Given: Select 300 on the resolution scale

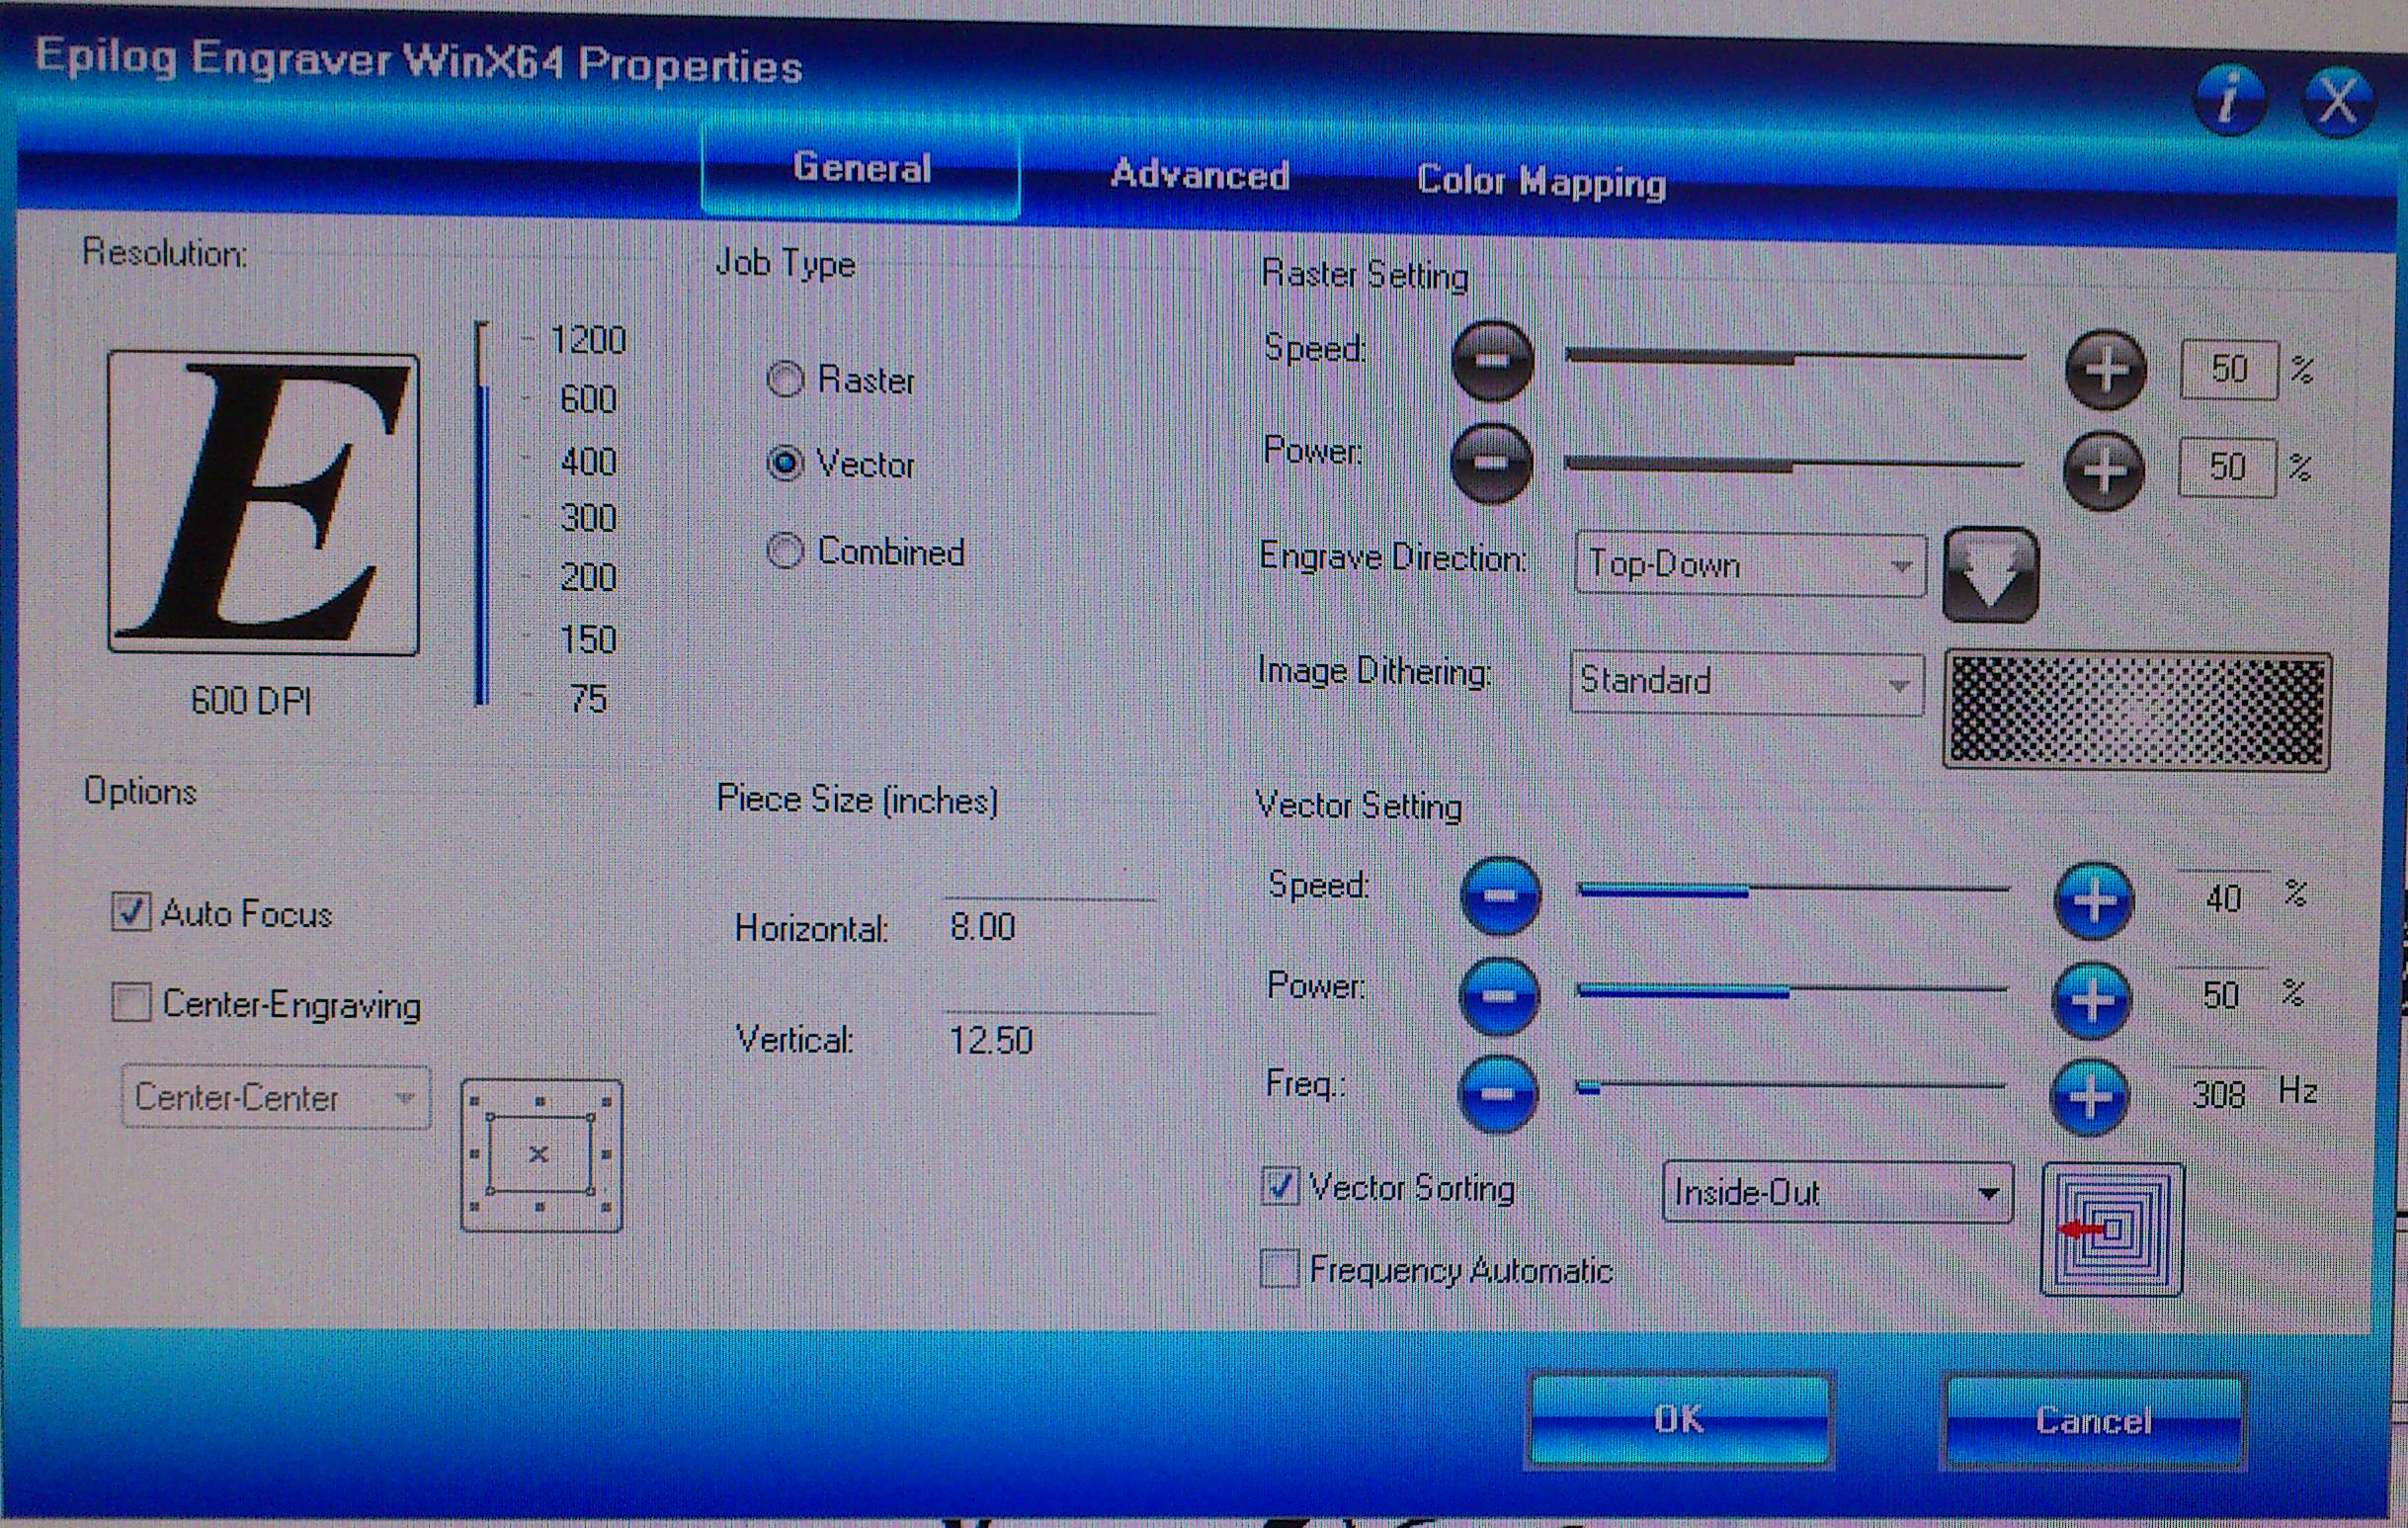Looking at the screenshot, I should [588, 518].
